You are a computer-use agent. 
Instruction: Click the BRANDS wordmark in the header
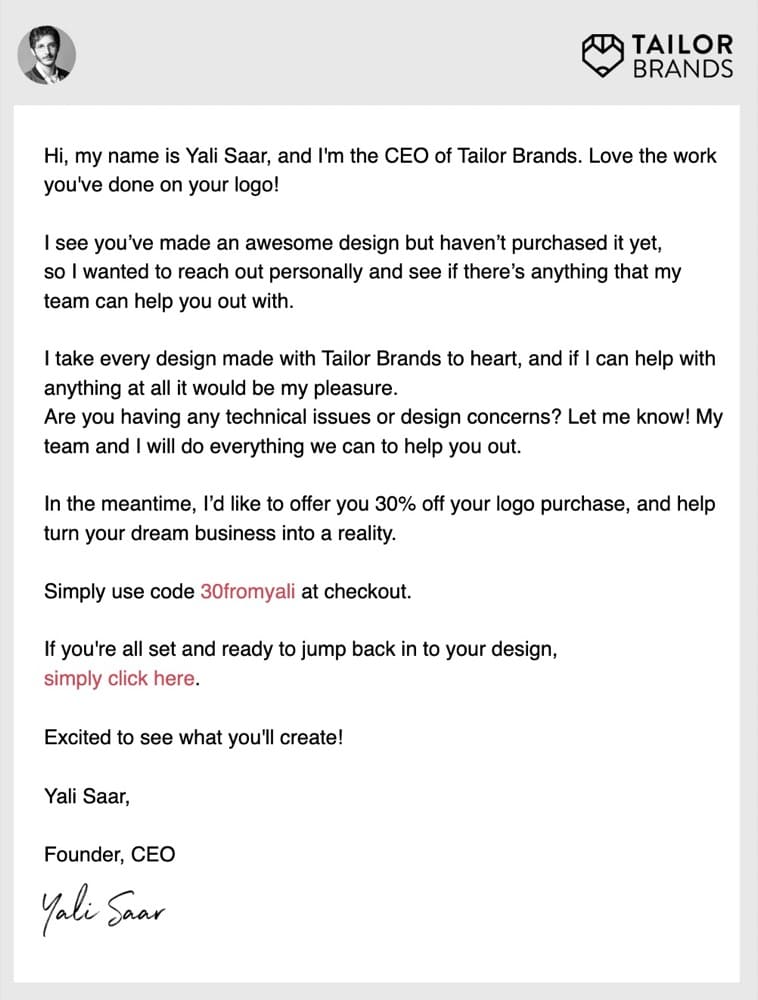click(x=681, y=69)
